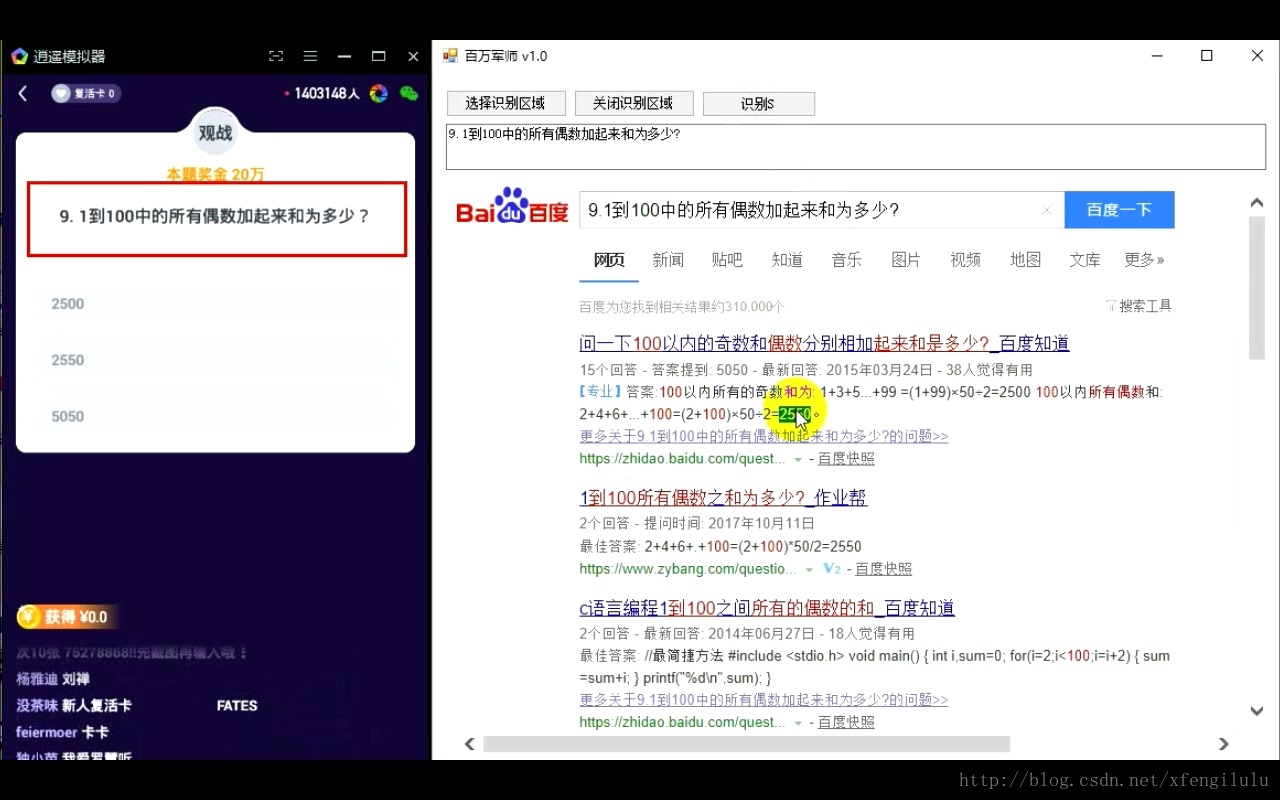Click the gold coin 获得 ¥0.0 badge
Viewport: 1280px width, 800px height.
[x=68, y=617]
